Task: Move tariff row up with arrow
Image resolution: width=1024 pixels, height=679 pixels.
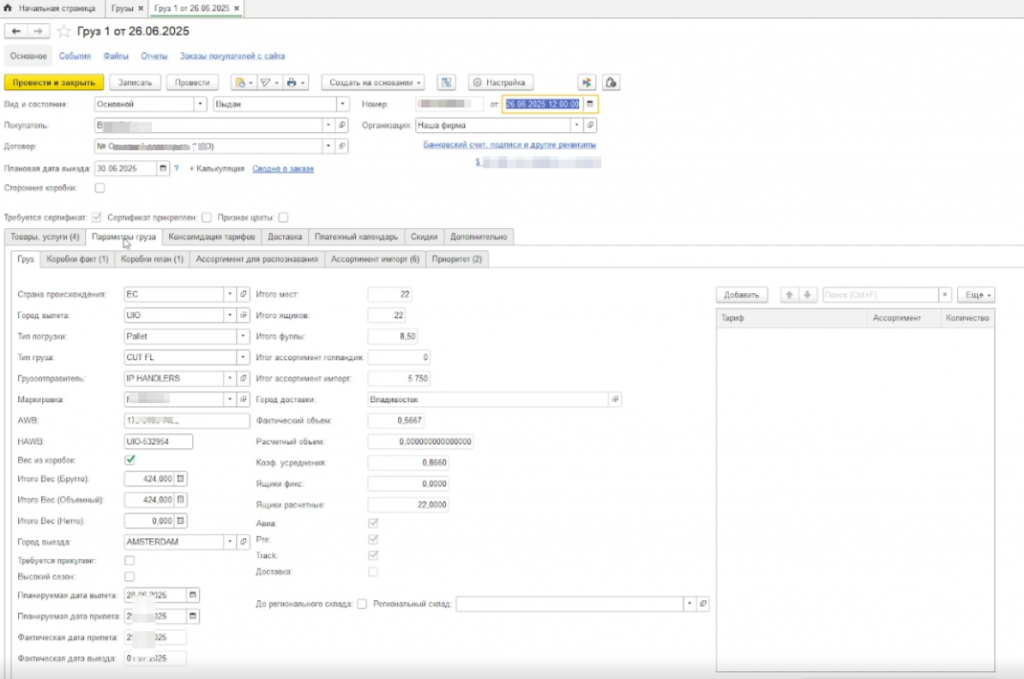Action: (x=790, y=295)
